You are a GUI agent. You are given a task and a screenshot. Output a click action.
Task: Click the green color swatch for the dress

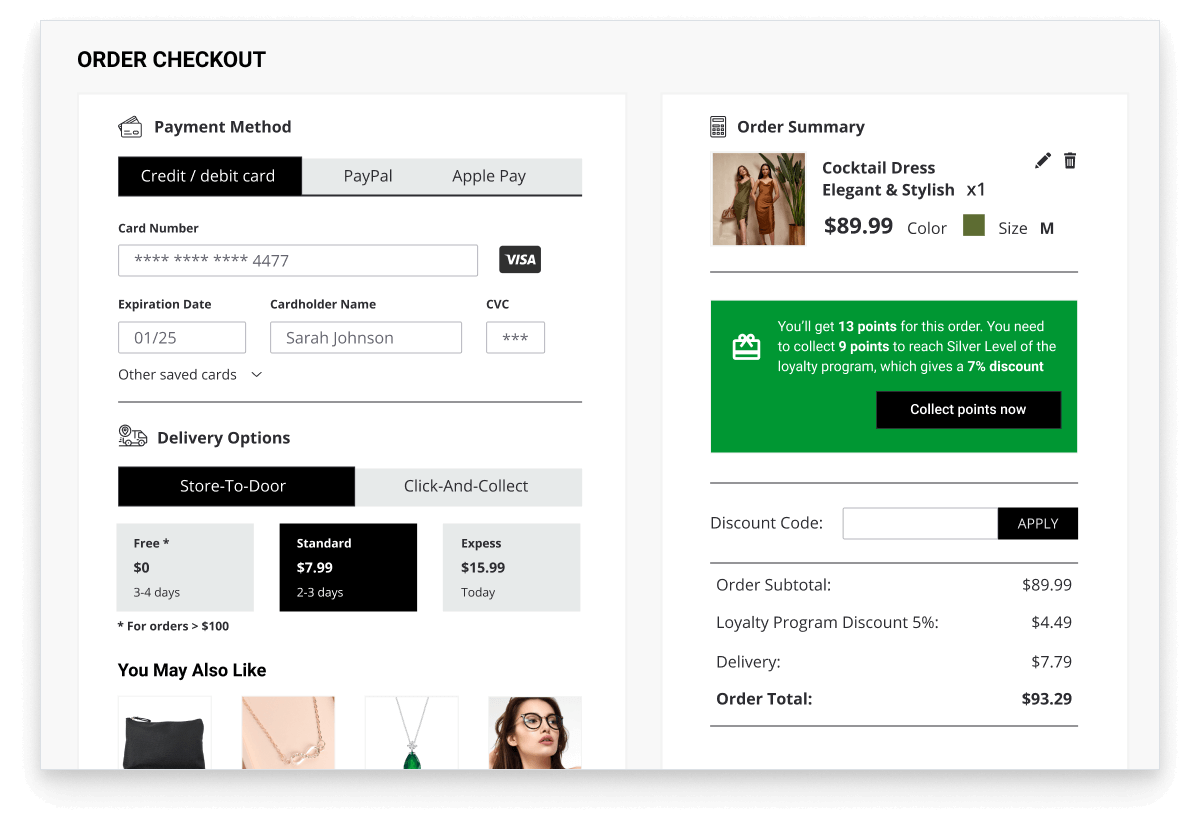(974, 226)
